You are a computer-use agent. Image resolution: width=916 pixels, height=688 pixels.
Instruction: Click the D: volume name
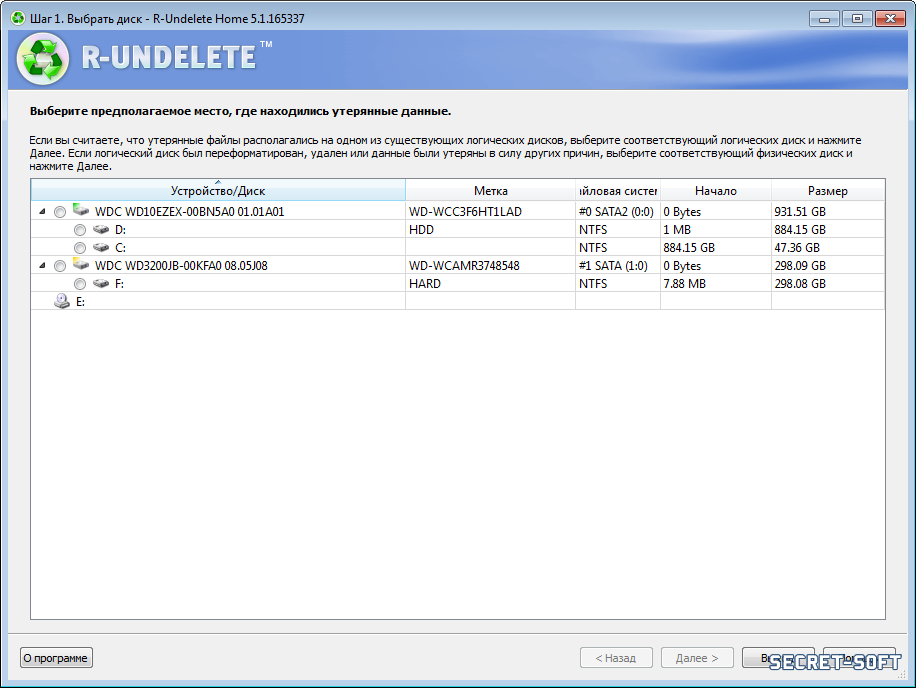click(x=120, y=230)
